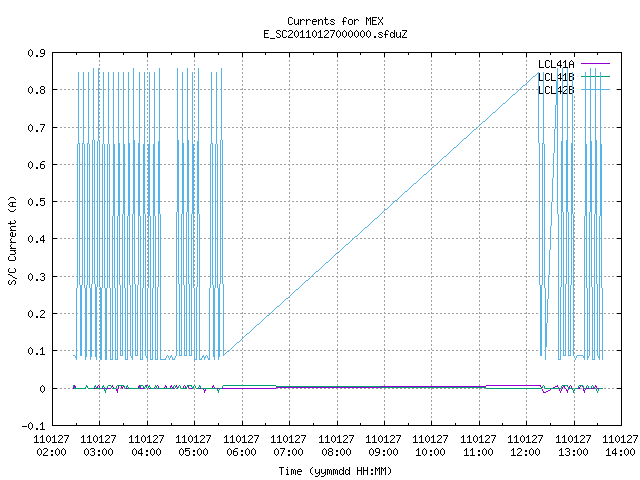The height and width of the screenshot is (480, 640).
Task: Click the 06:00 x-axis time label
Action: [241, 452]
